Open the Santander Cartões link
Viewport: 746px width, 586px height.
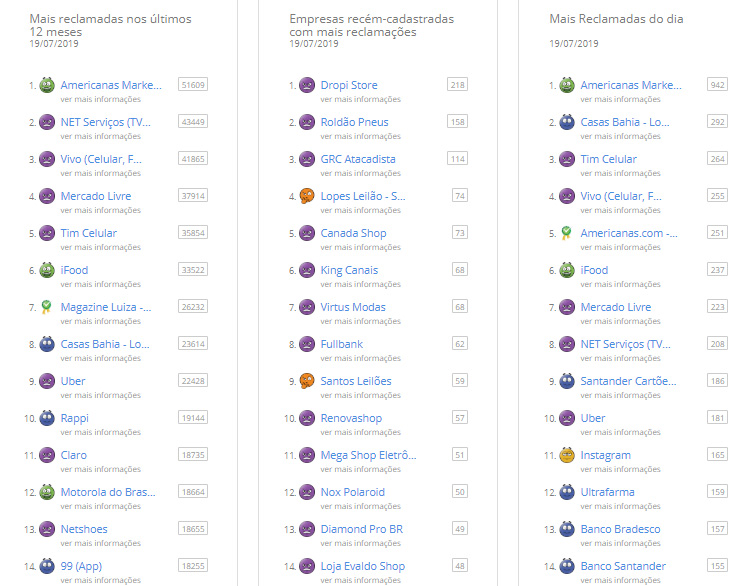(628, 382)
